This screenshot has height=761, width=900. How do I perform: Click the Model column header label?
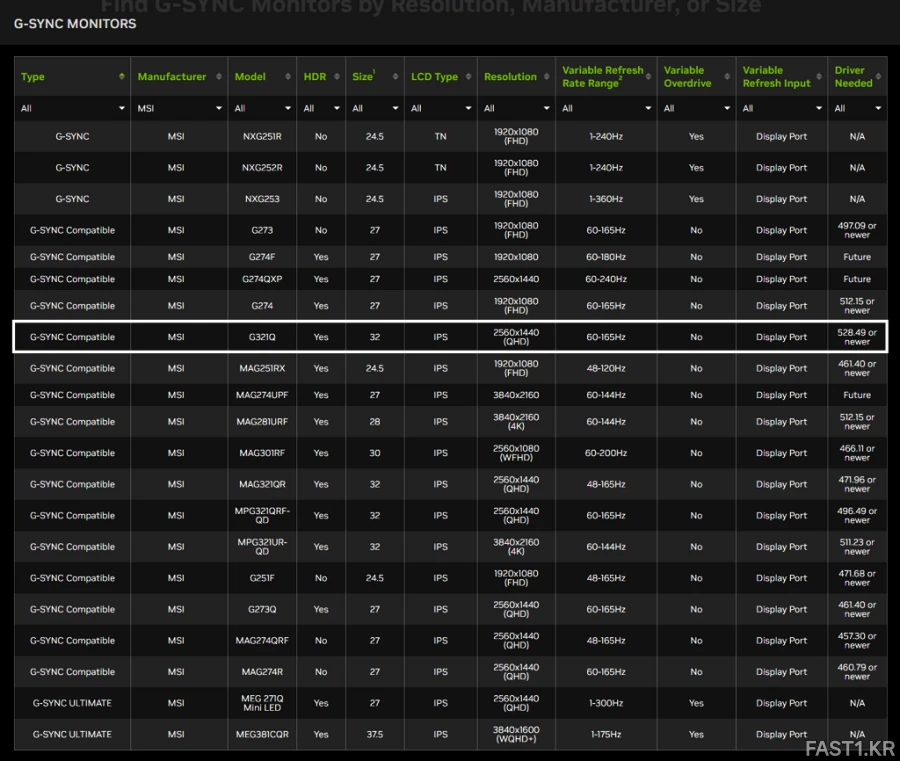pos(250,76)
